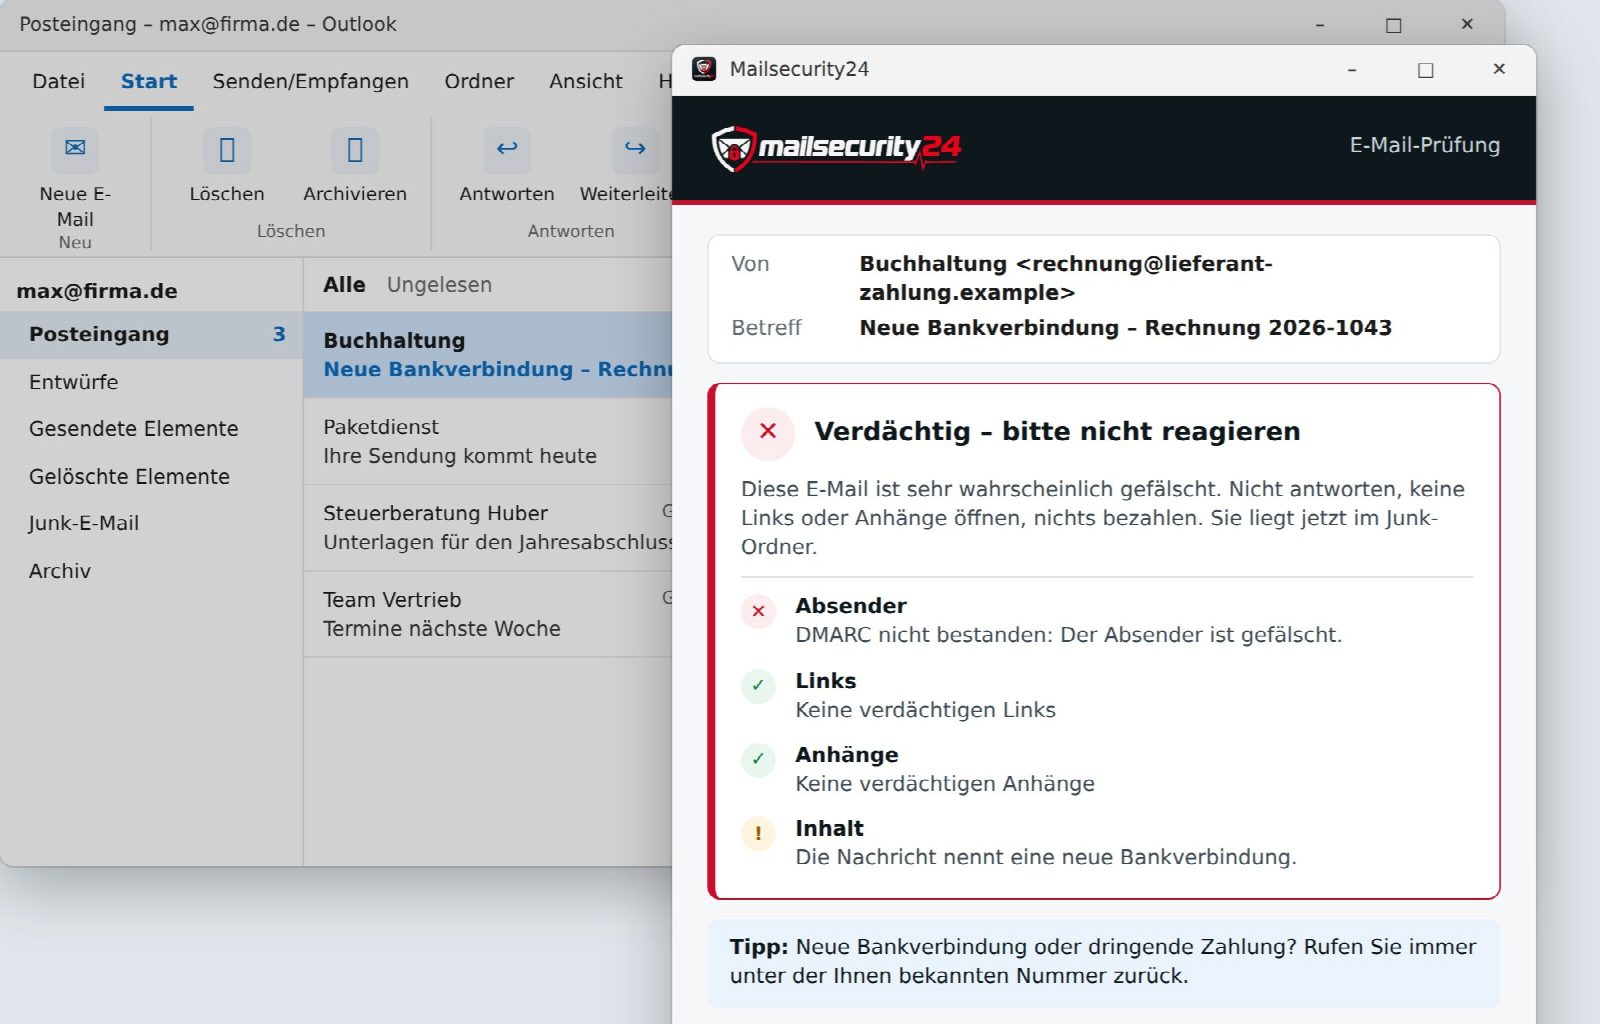The image size is (1600, 1024).
Task: Open the Gelöschte Elemente folder
Action: 151,477
